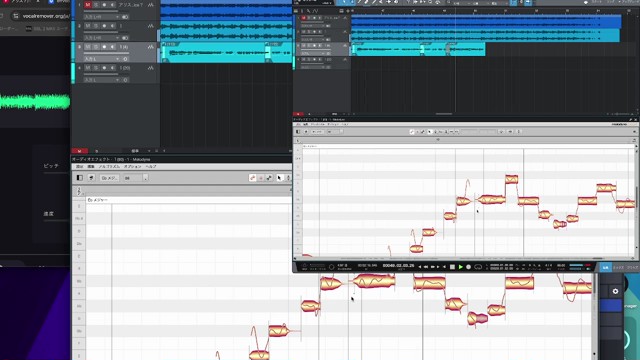Open the gear settings icon at right edge
640x360 pixels.
[x=615, y=291]
